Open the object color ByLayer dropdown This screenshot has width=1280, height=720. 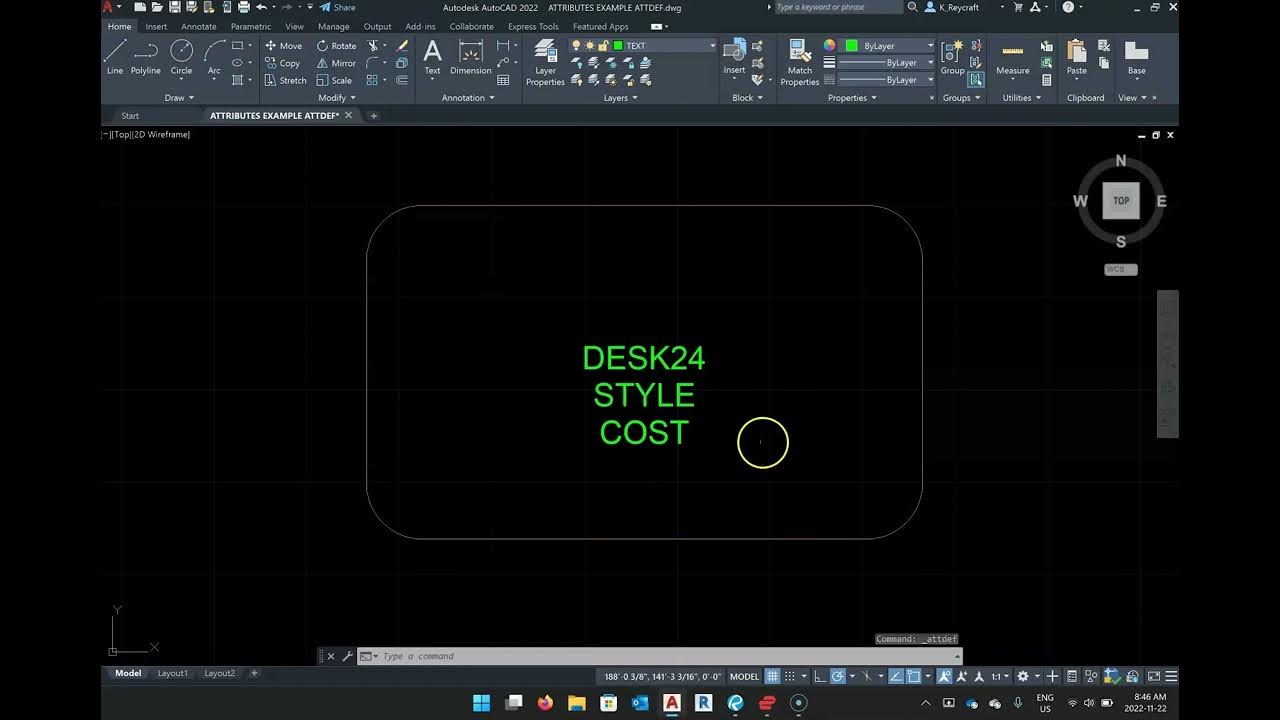pos(930,46)
